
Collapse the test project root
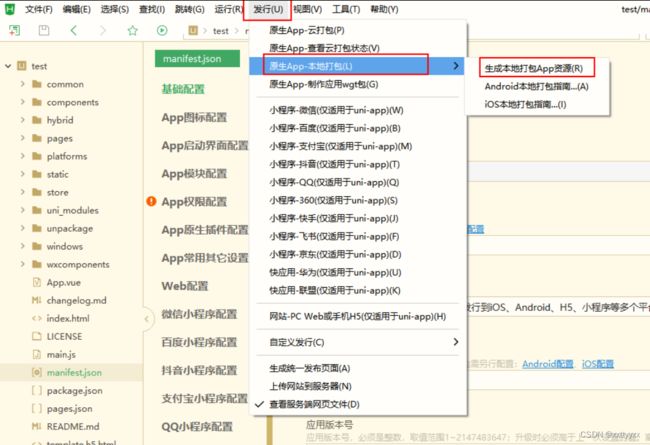8,66
